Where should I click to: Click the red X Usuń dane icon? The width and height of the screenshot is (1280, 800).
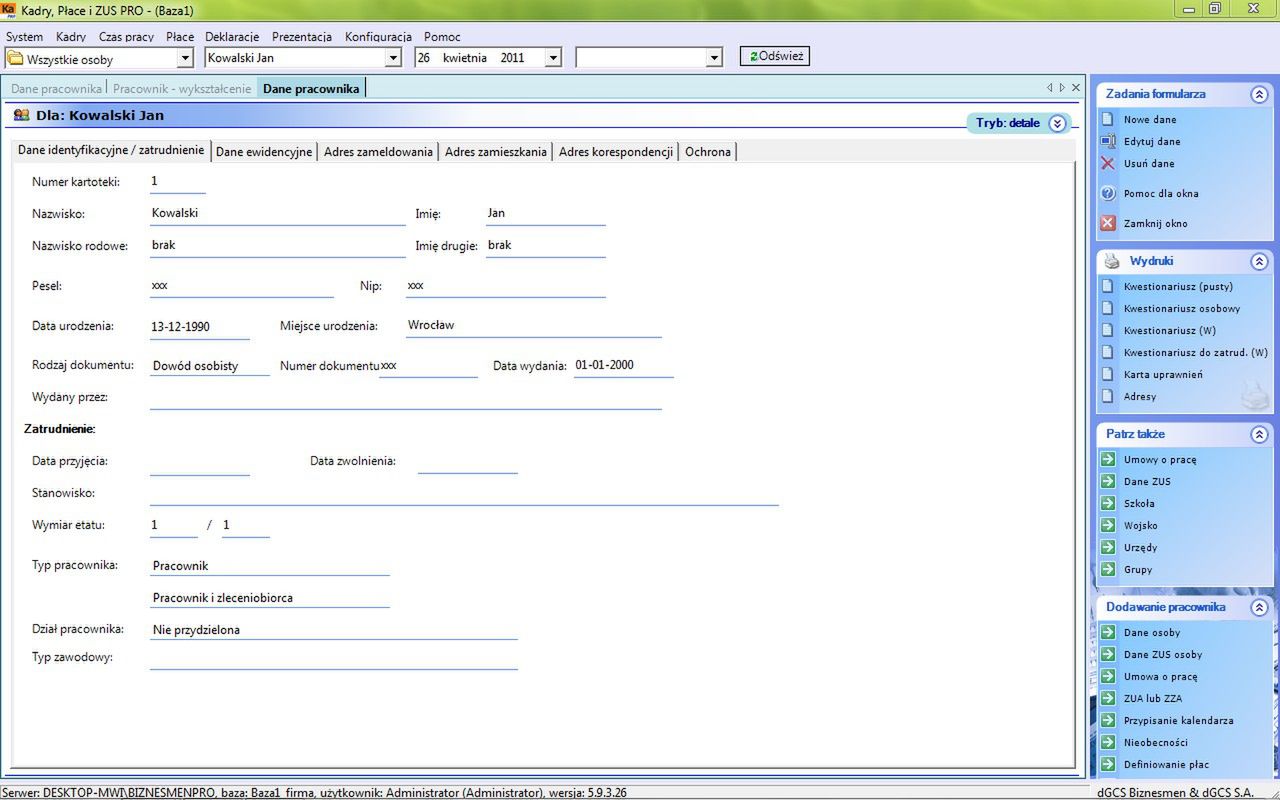pyautogui.click(x=1108, y=163)
